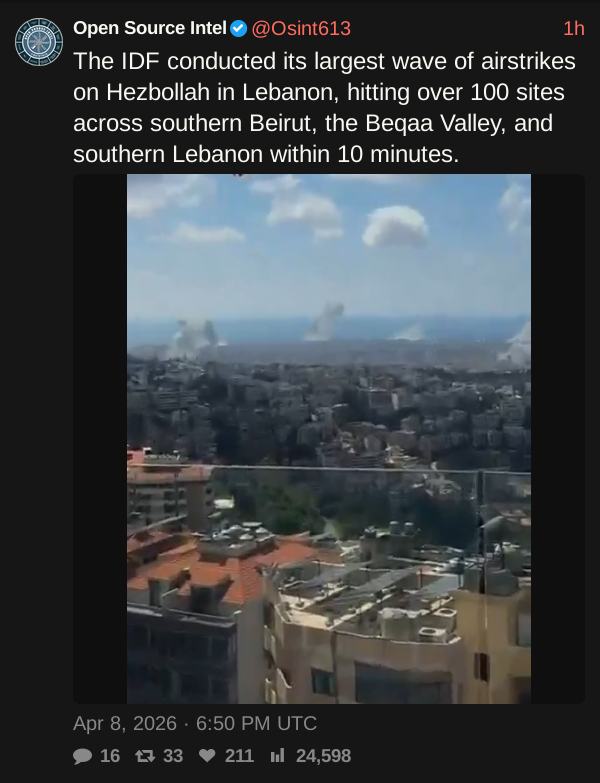The width and height of the screenshot is (600, 783).
Task: Open the Open Source Intel profile avatar
Action: [x=39, y=42]
